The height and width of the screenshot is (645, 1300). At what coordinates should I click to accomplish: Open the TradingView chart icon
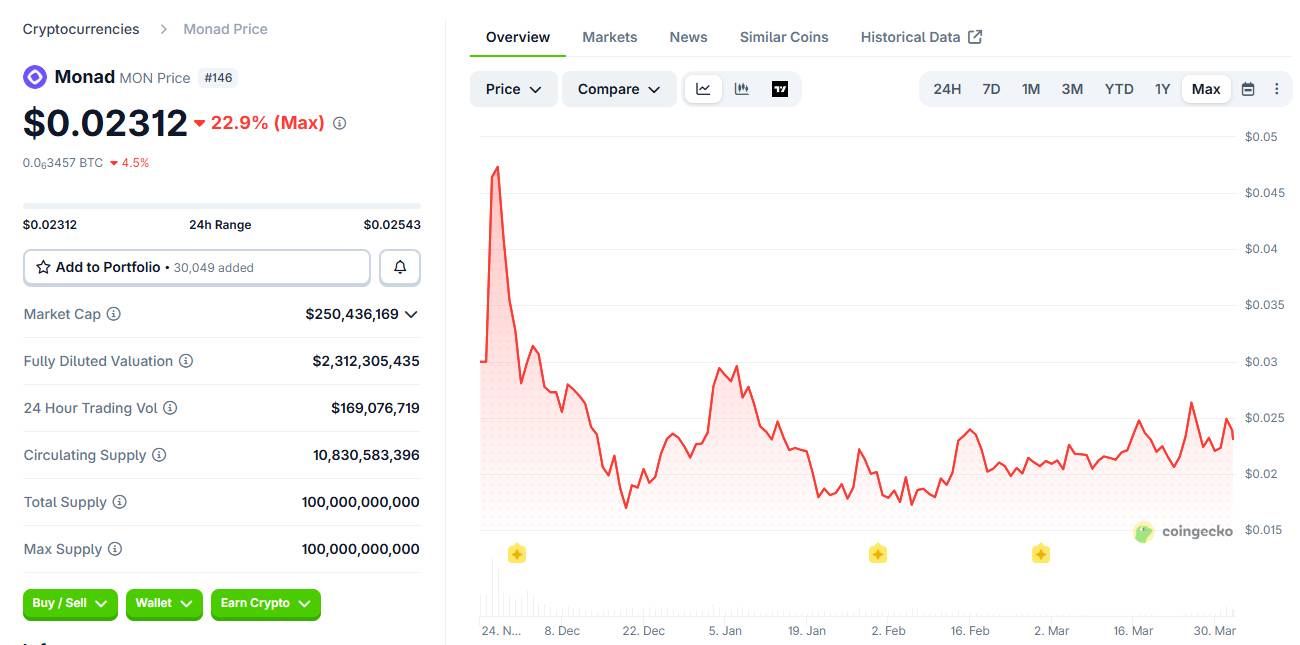[778, 88]
